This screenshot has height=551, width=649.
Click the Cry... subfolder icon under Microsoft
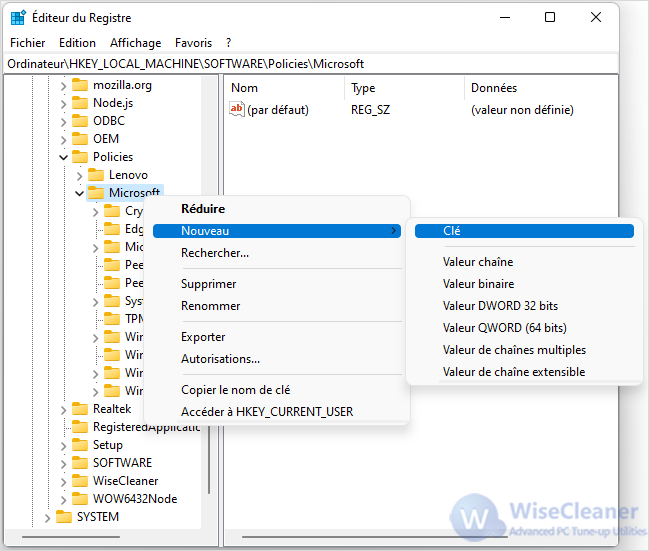(x=112, y=211)
